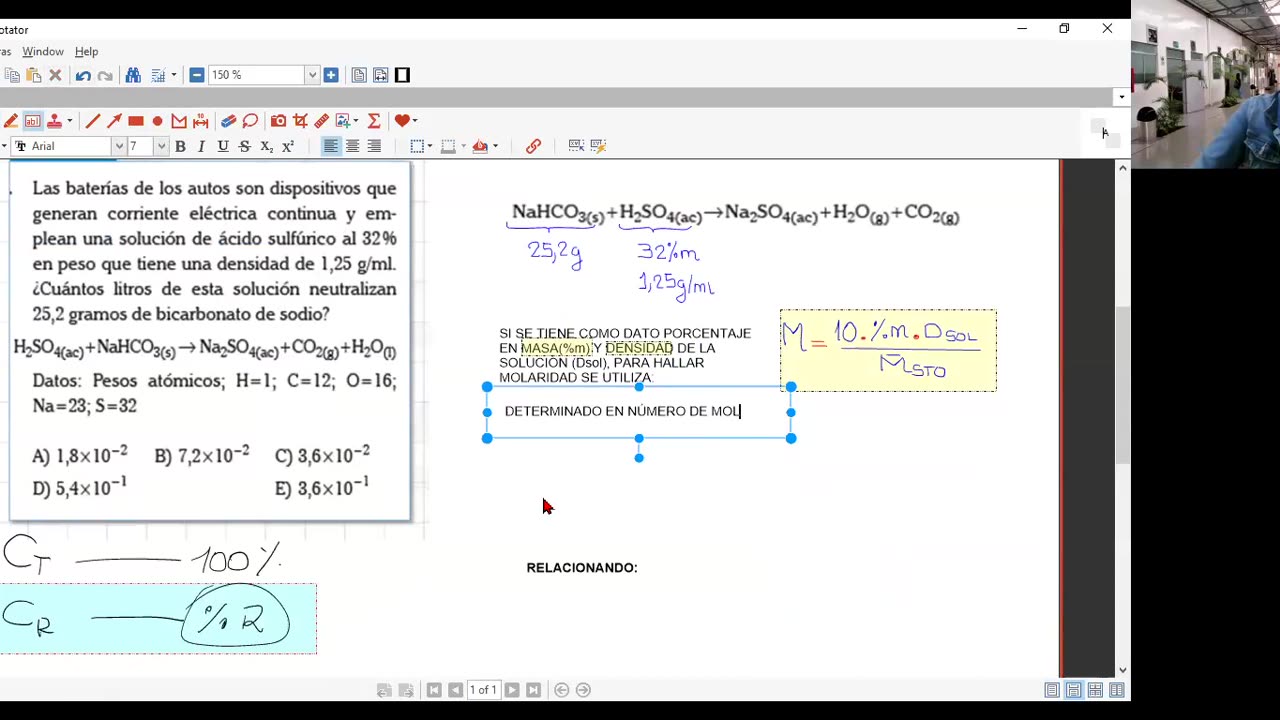Align text right
This screenshot has width=1280, height=720.
tap(374, 146)
